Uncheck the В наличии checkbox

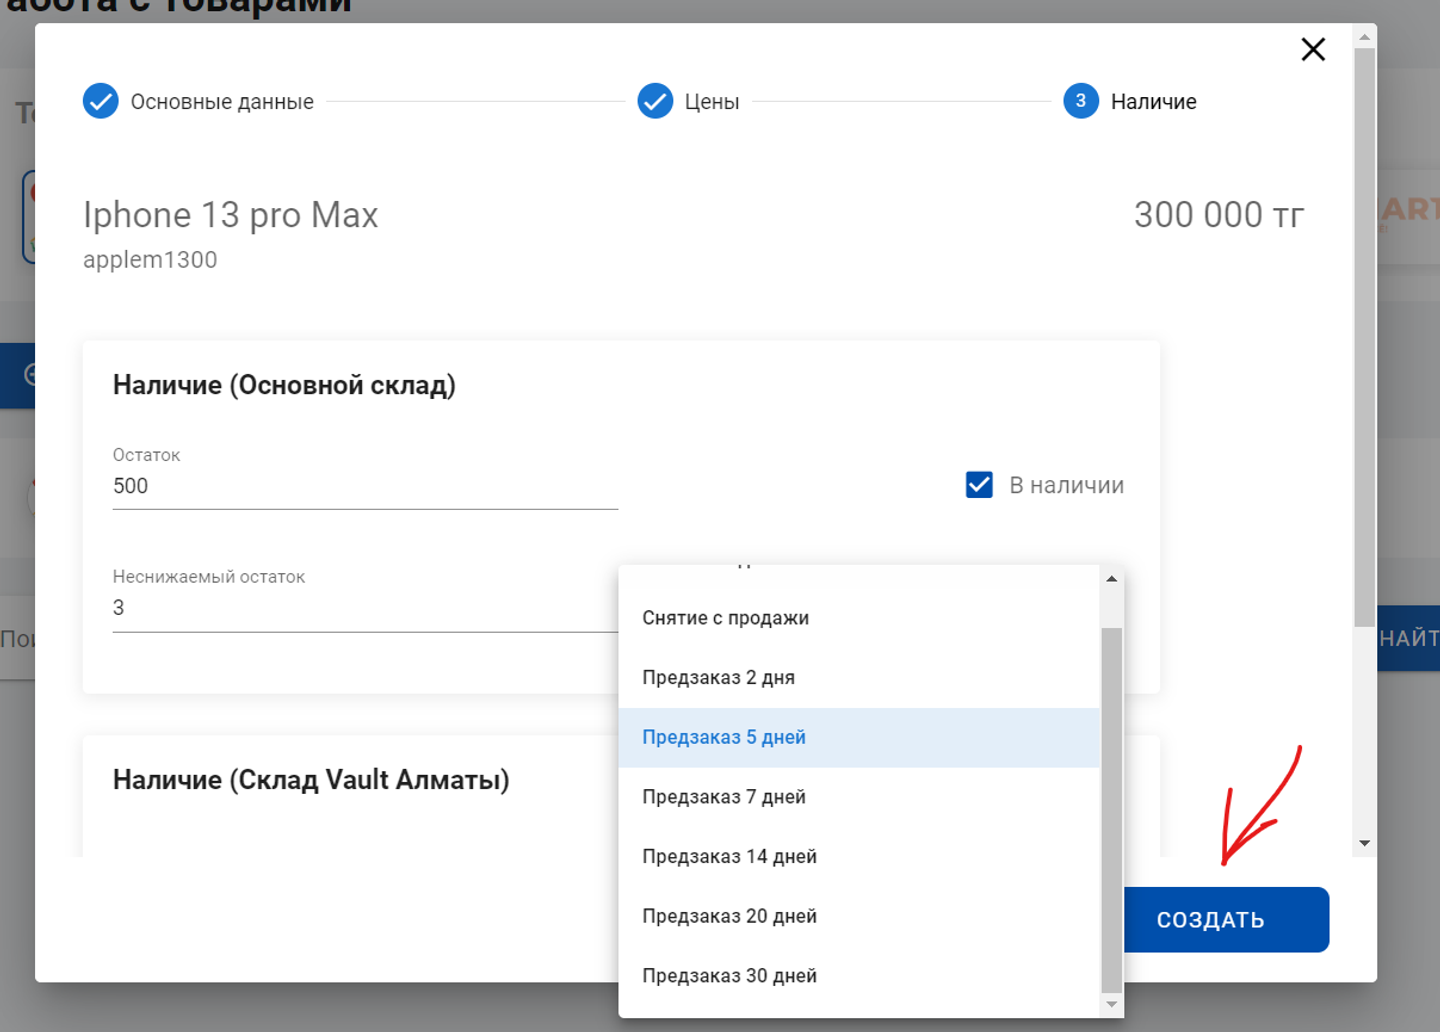[x=979, y=485]
